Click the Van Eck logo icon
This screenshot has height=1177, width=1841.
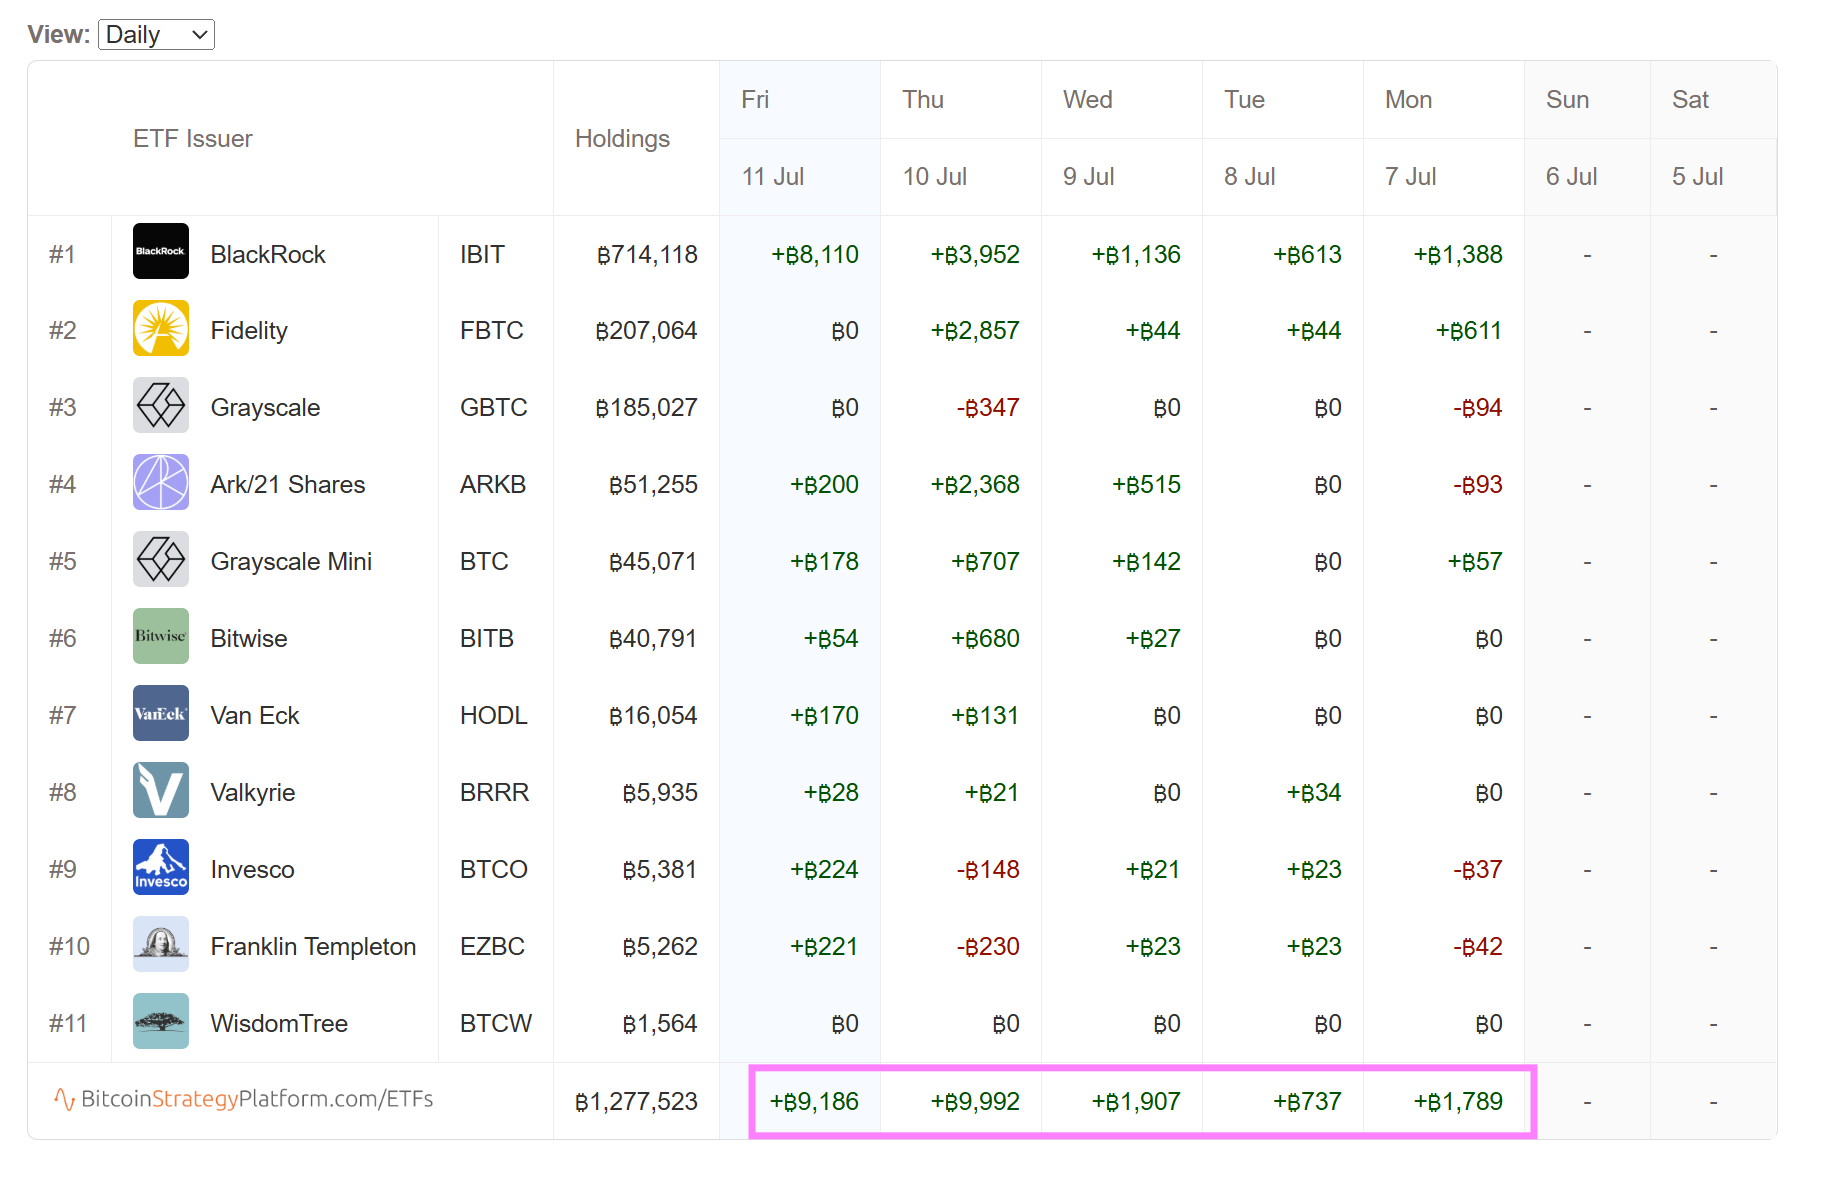[160, 713]
